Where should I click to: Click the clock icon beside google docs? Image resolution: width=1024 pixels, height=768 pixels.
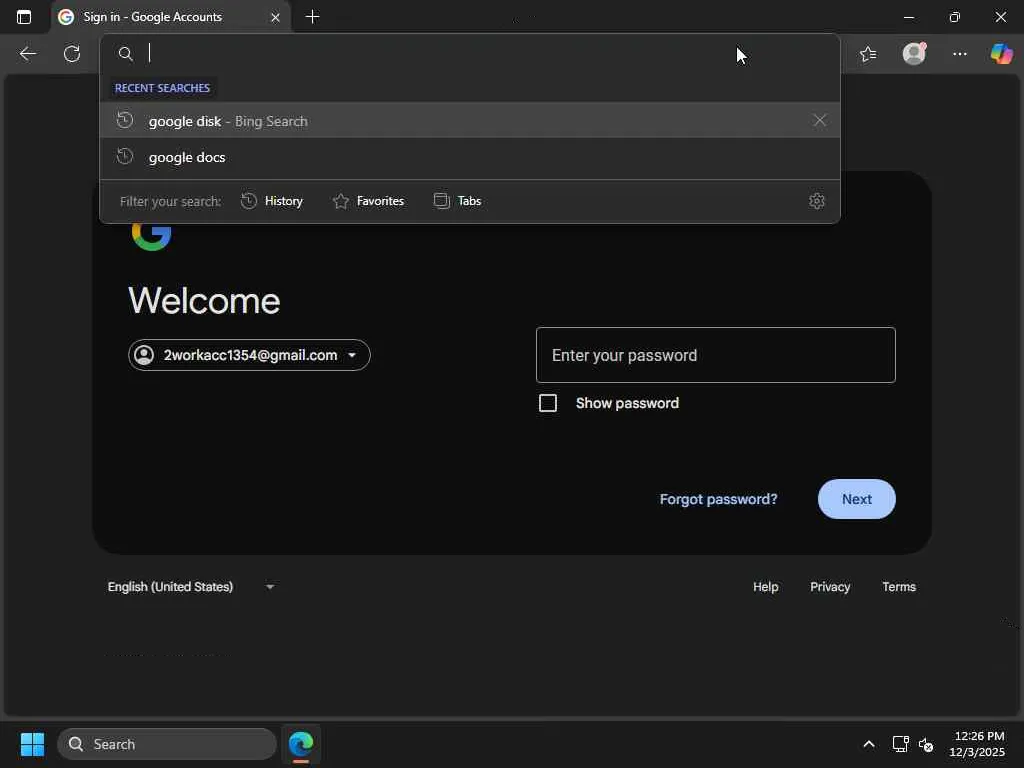(125, 156)
